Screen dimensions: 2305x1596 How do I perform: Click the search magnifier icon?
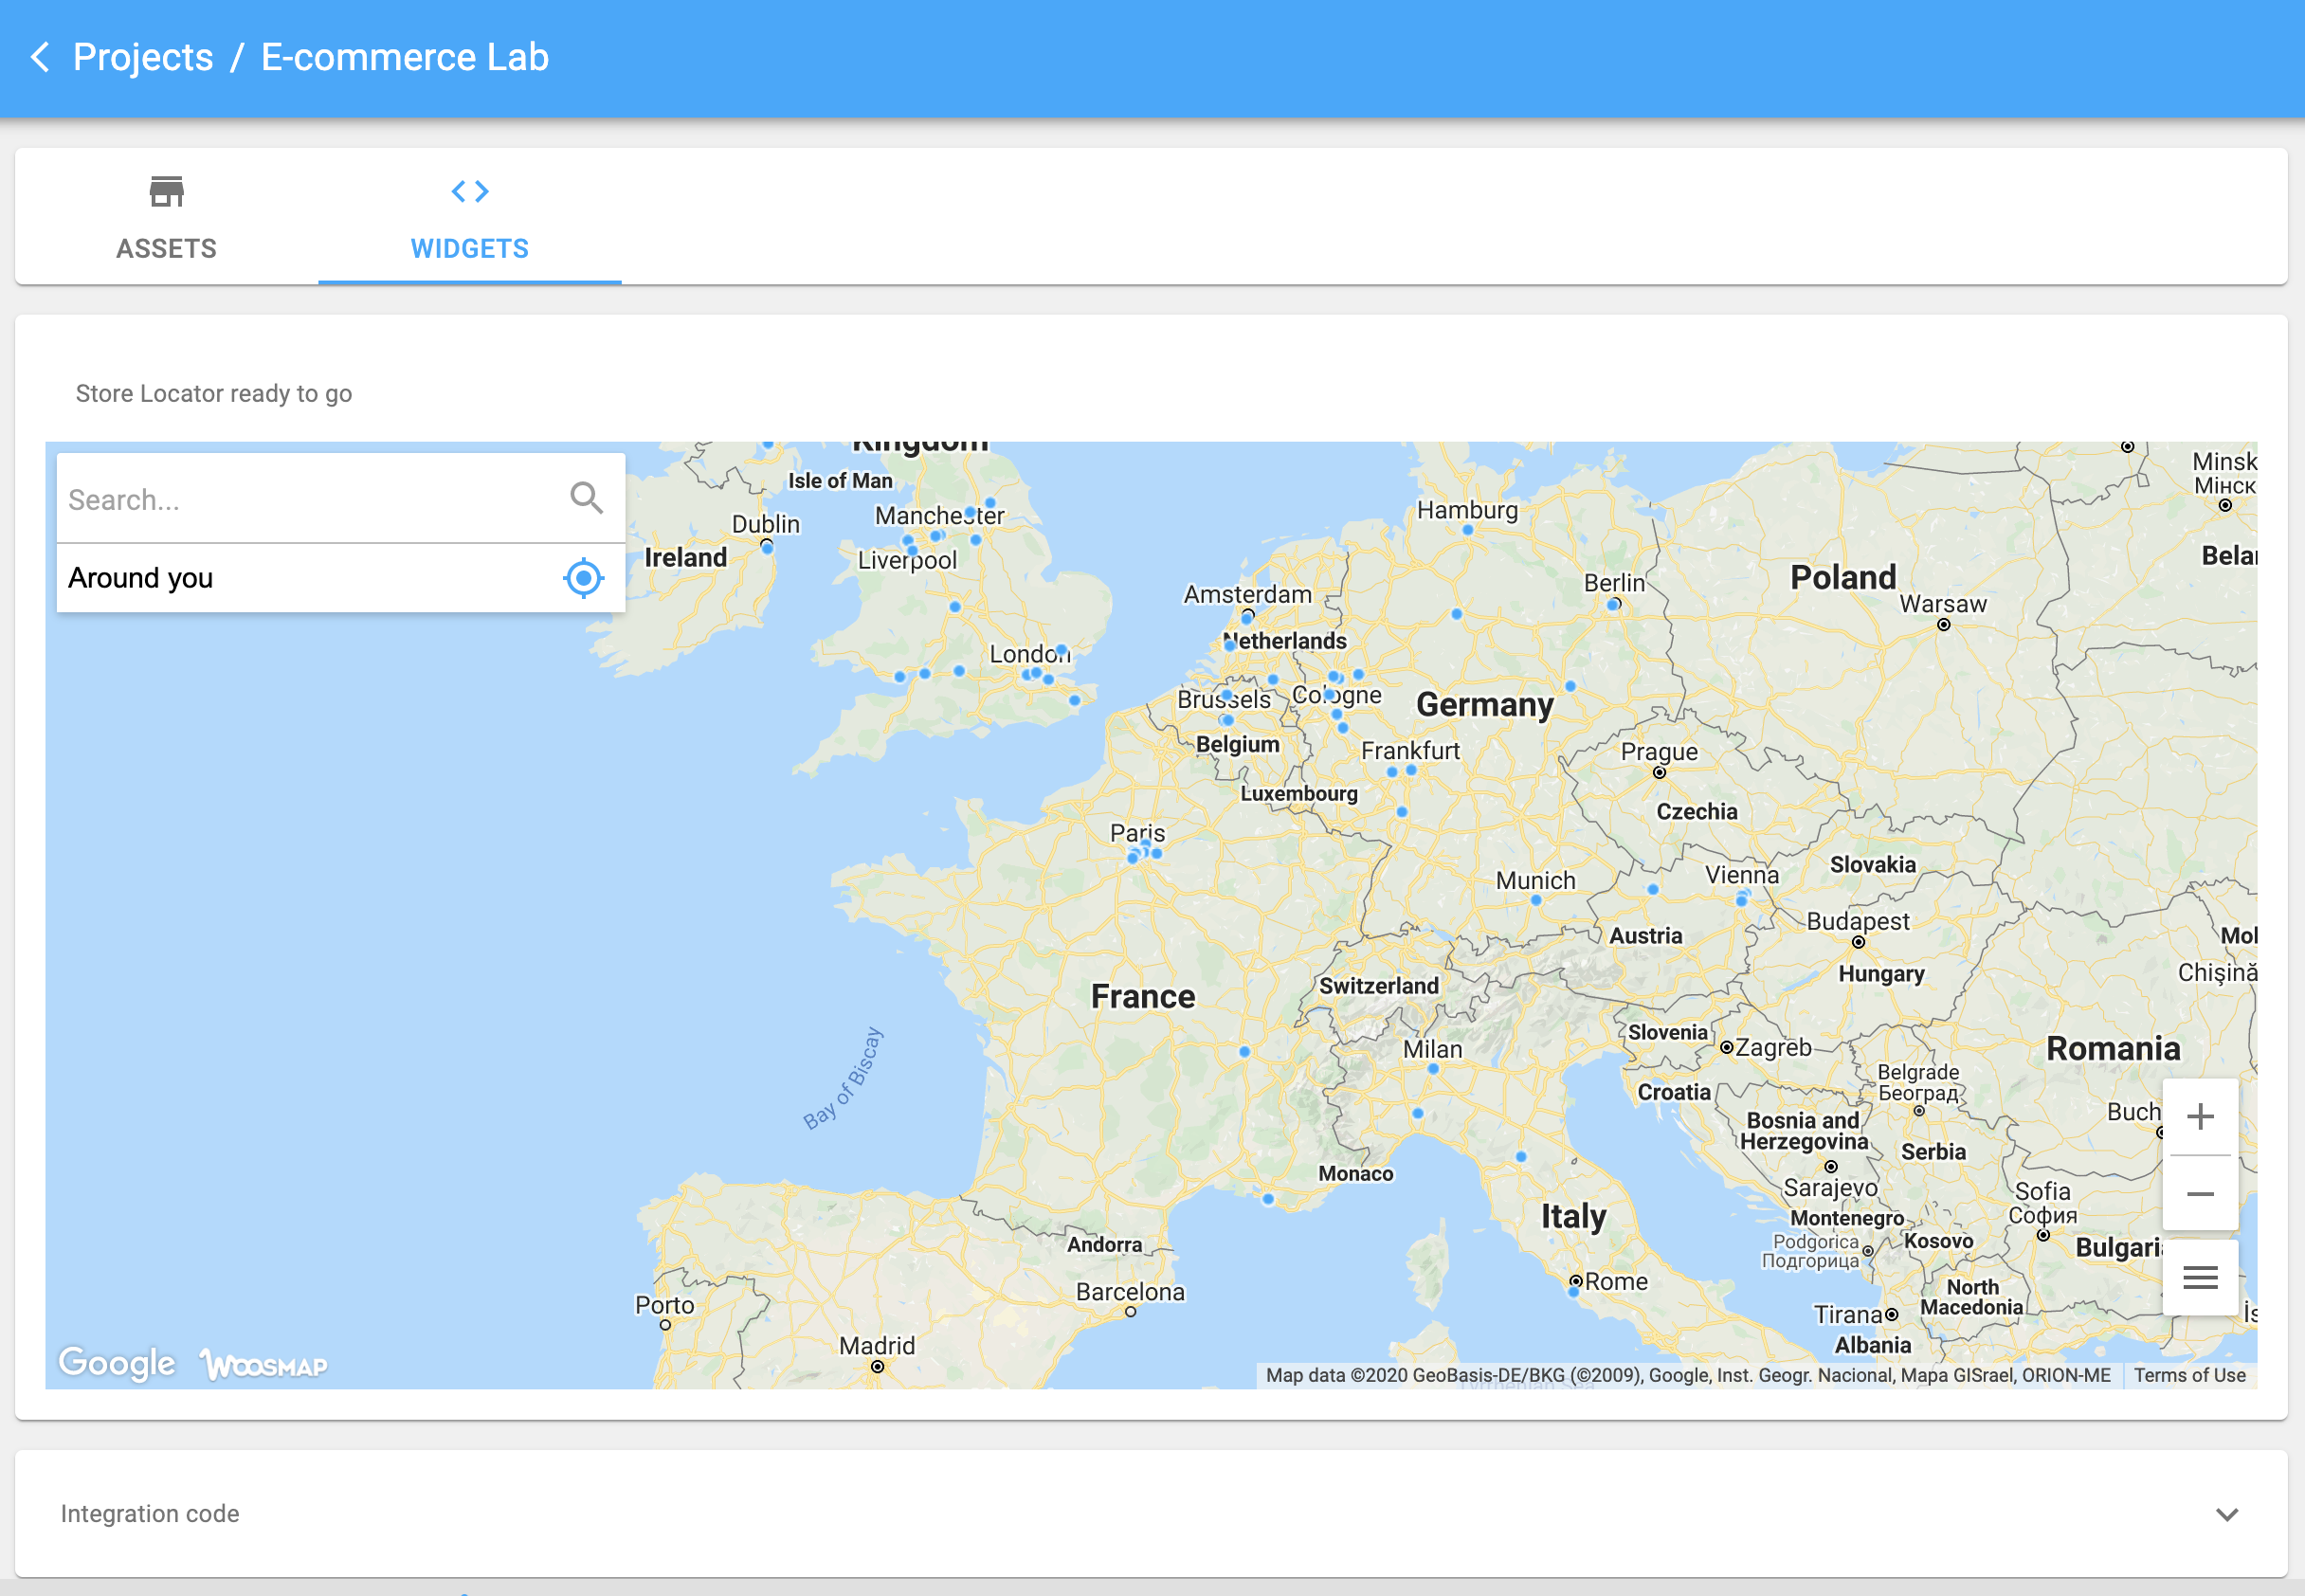586,497
